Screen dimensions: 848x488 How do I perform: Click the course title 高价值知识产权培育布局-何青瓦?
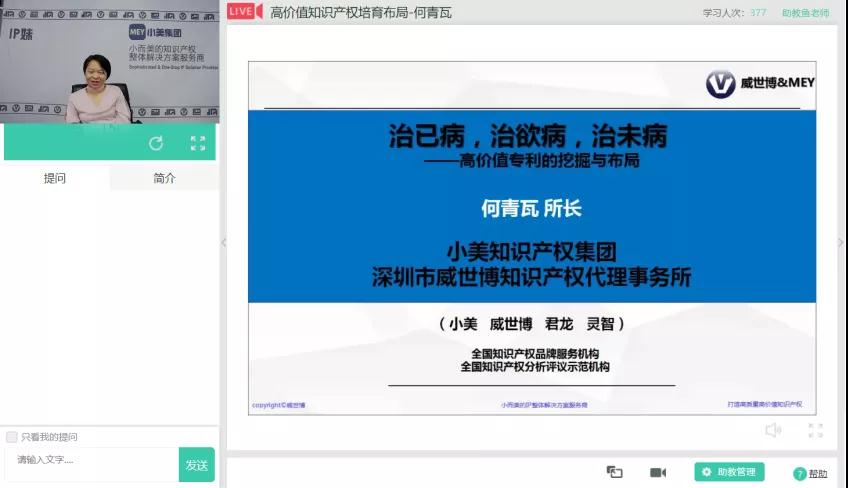tap(361, 12)
